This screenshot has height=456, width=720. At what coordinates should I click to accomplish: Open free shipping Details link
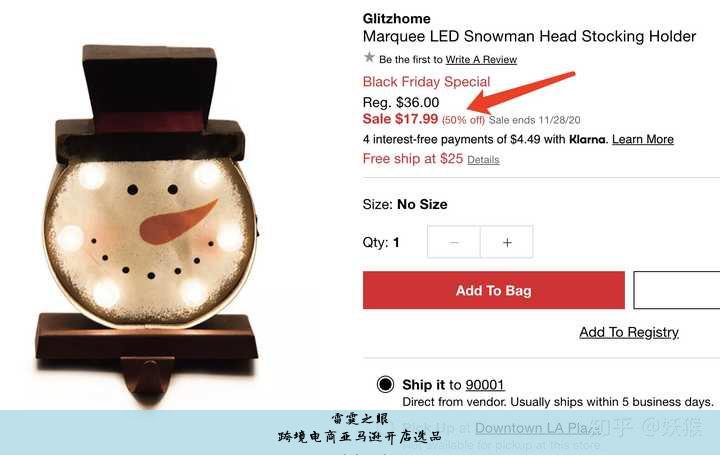(483, 160)
